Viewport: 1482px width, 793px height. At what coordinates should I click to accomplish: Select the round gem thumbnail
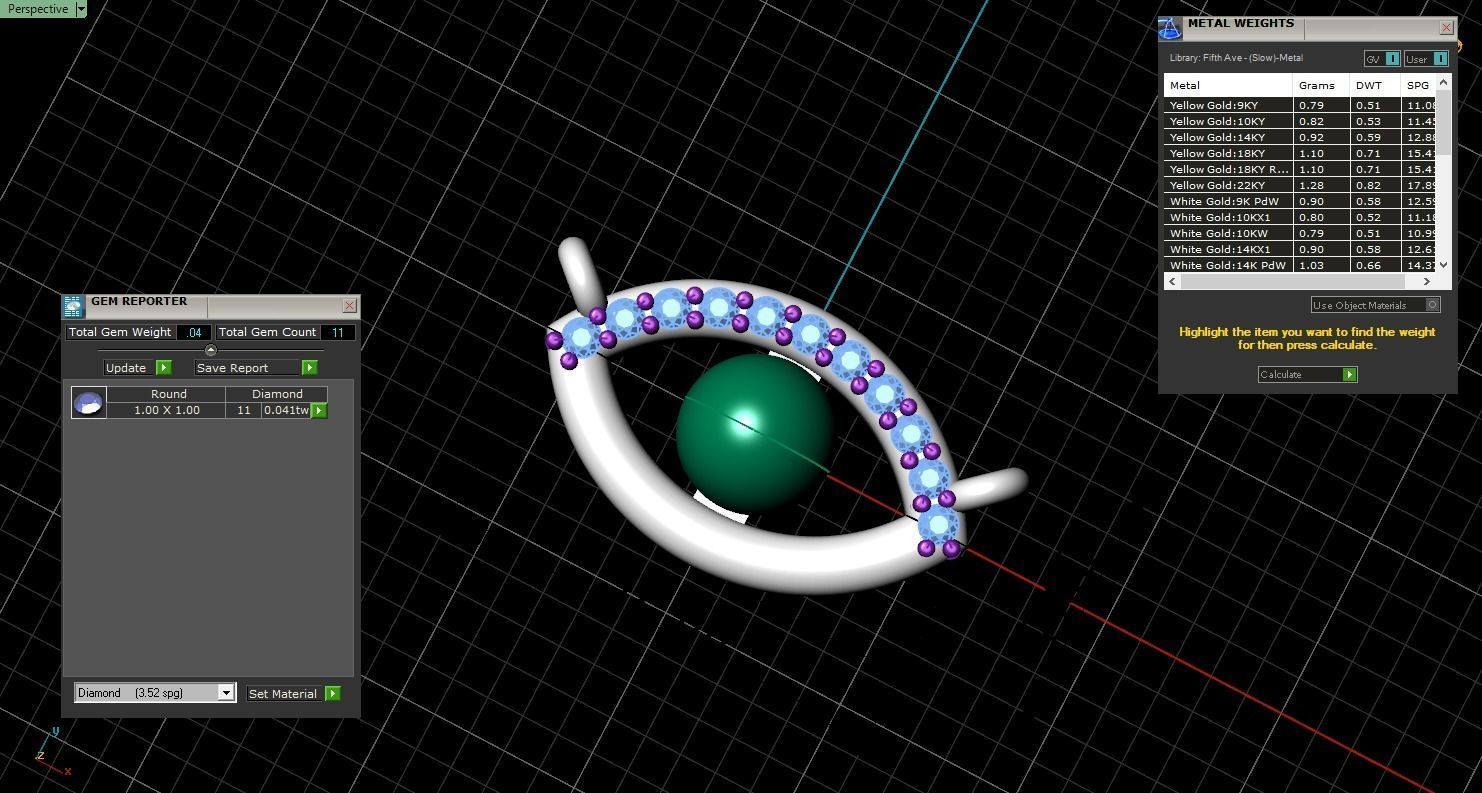click(x=89, y=403)
